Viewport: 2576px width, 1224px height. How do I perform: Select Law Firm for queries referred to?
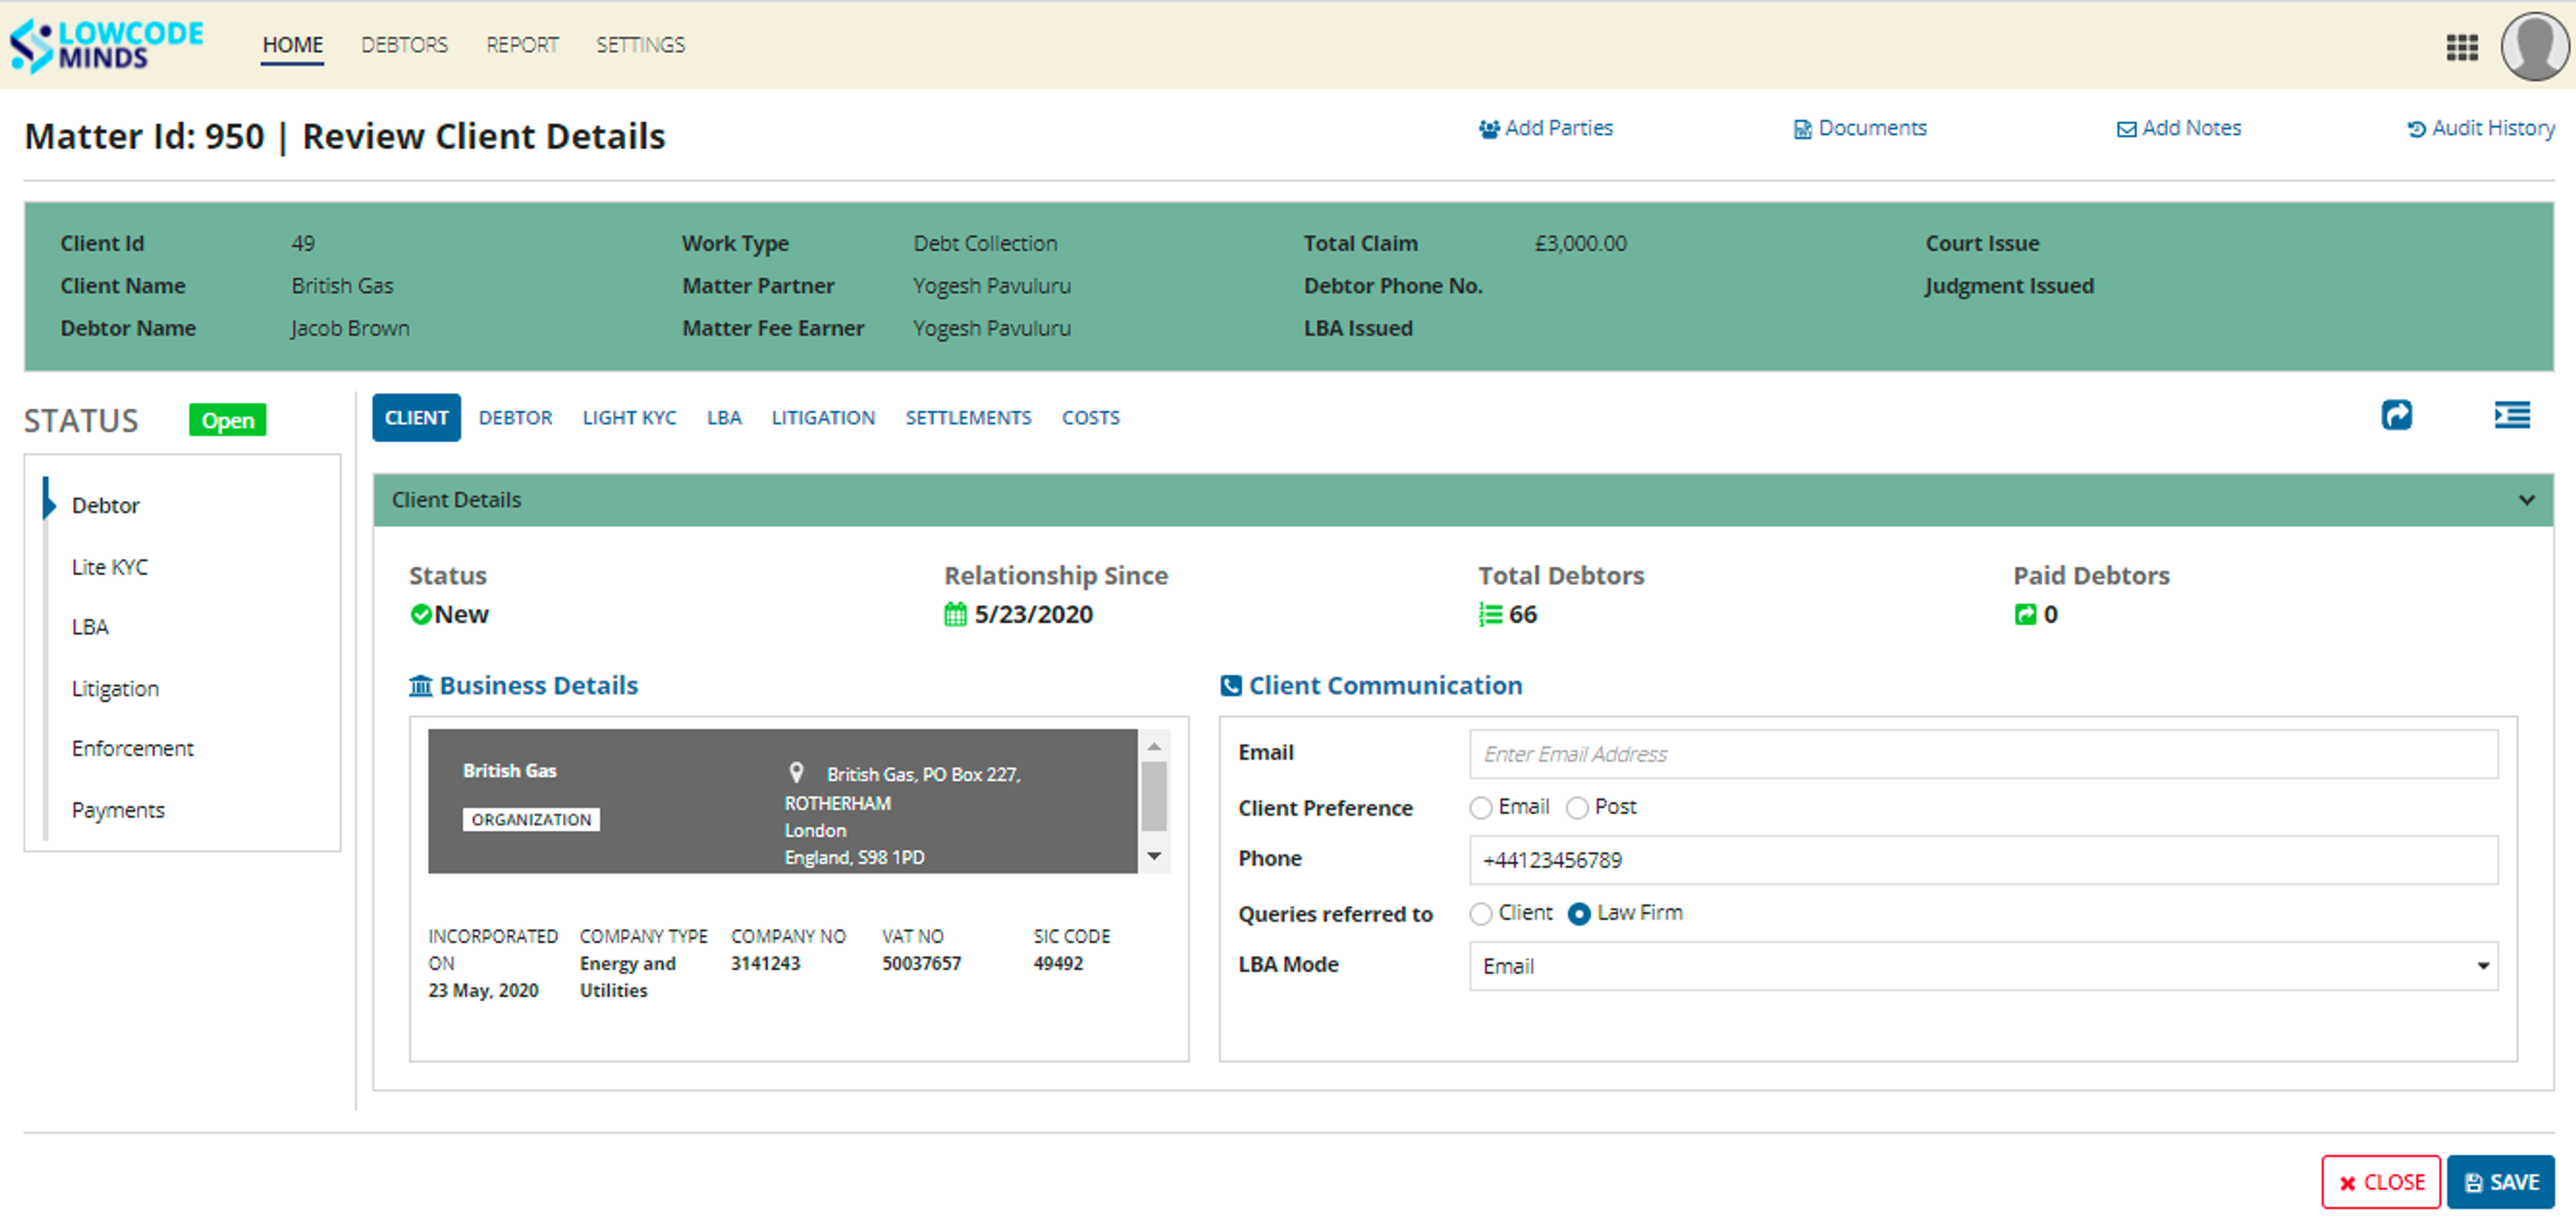1578,914
